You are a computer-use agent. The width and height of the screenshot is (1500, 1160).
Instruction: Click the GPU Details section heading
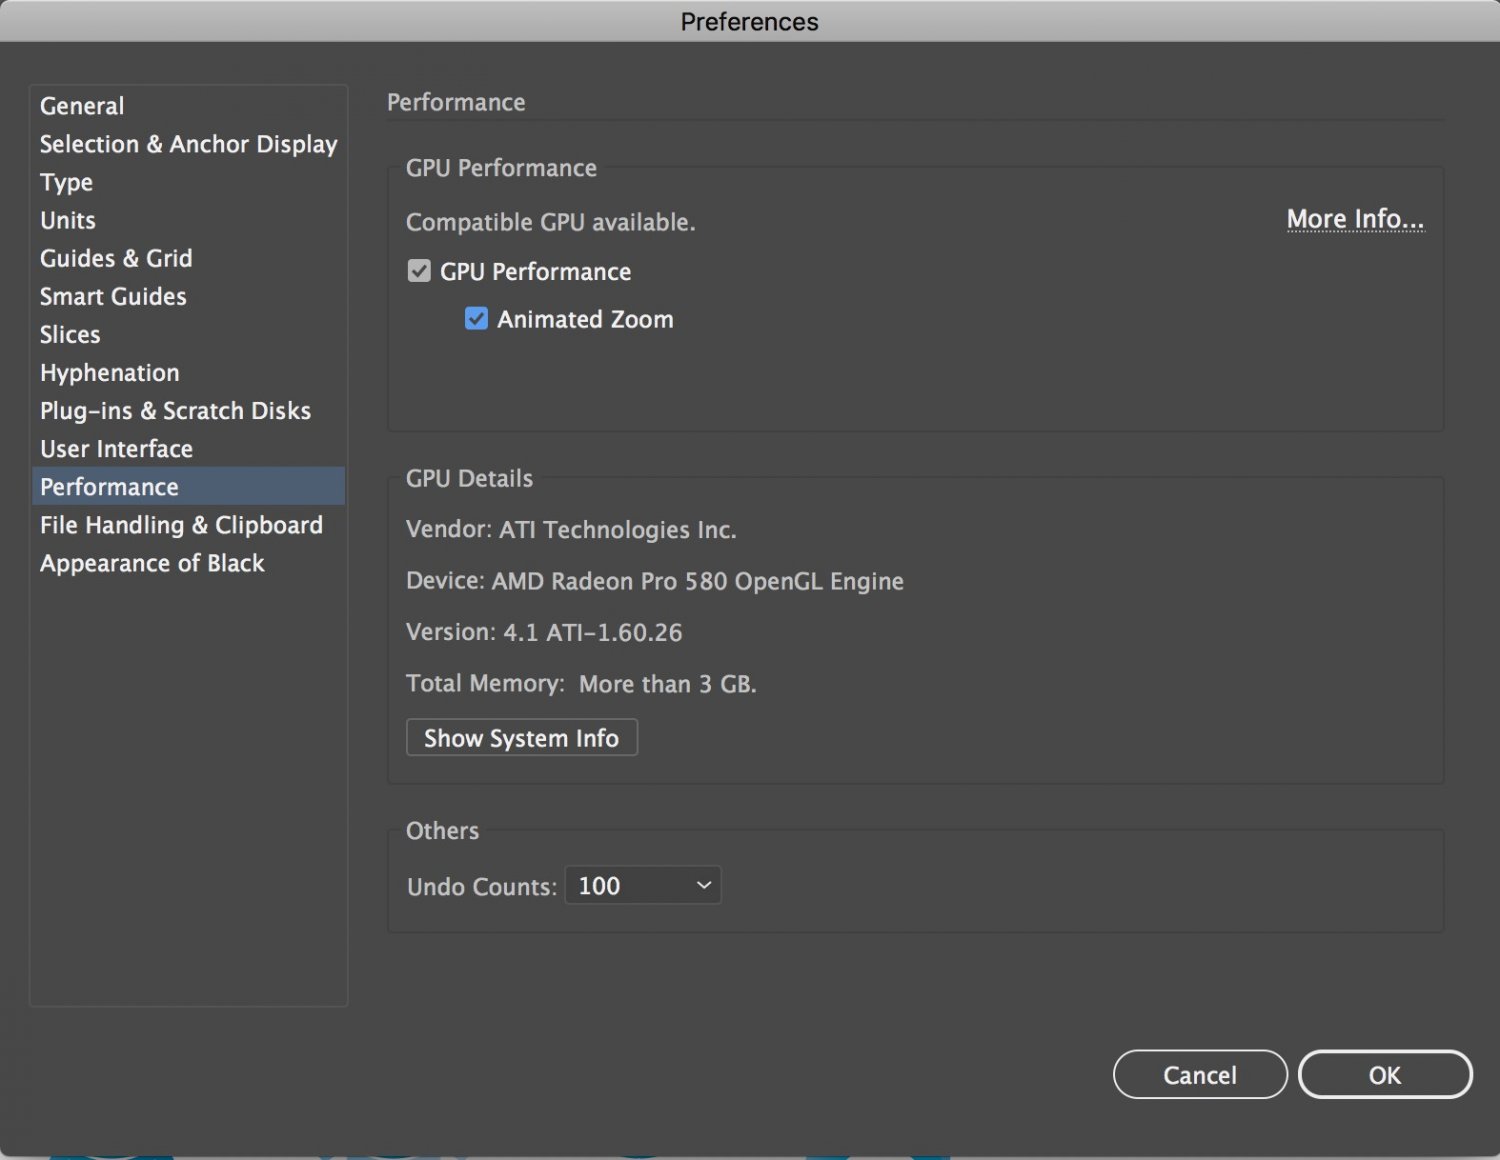(x=469, y=478)
